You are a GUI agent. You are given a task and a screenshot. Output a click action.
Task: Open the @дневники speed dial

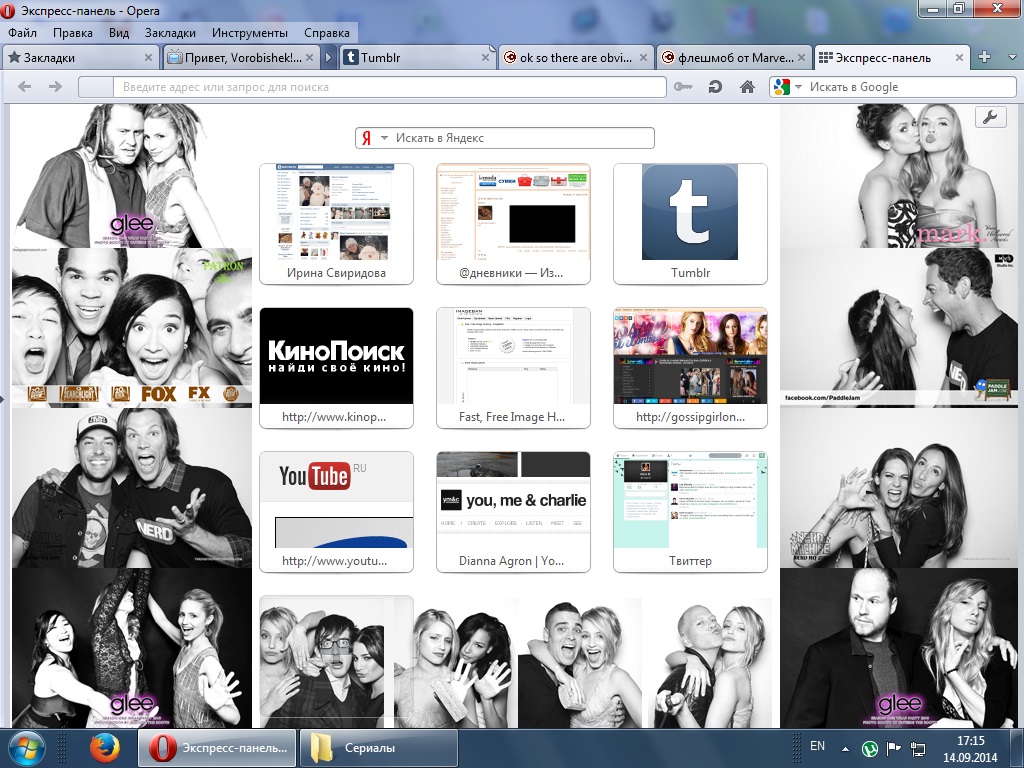513,224
